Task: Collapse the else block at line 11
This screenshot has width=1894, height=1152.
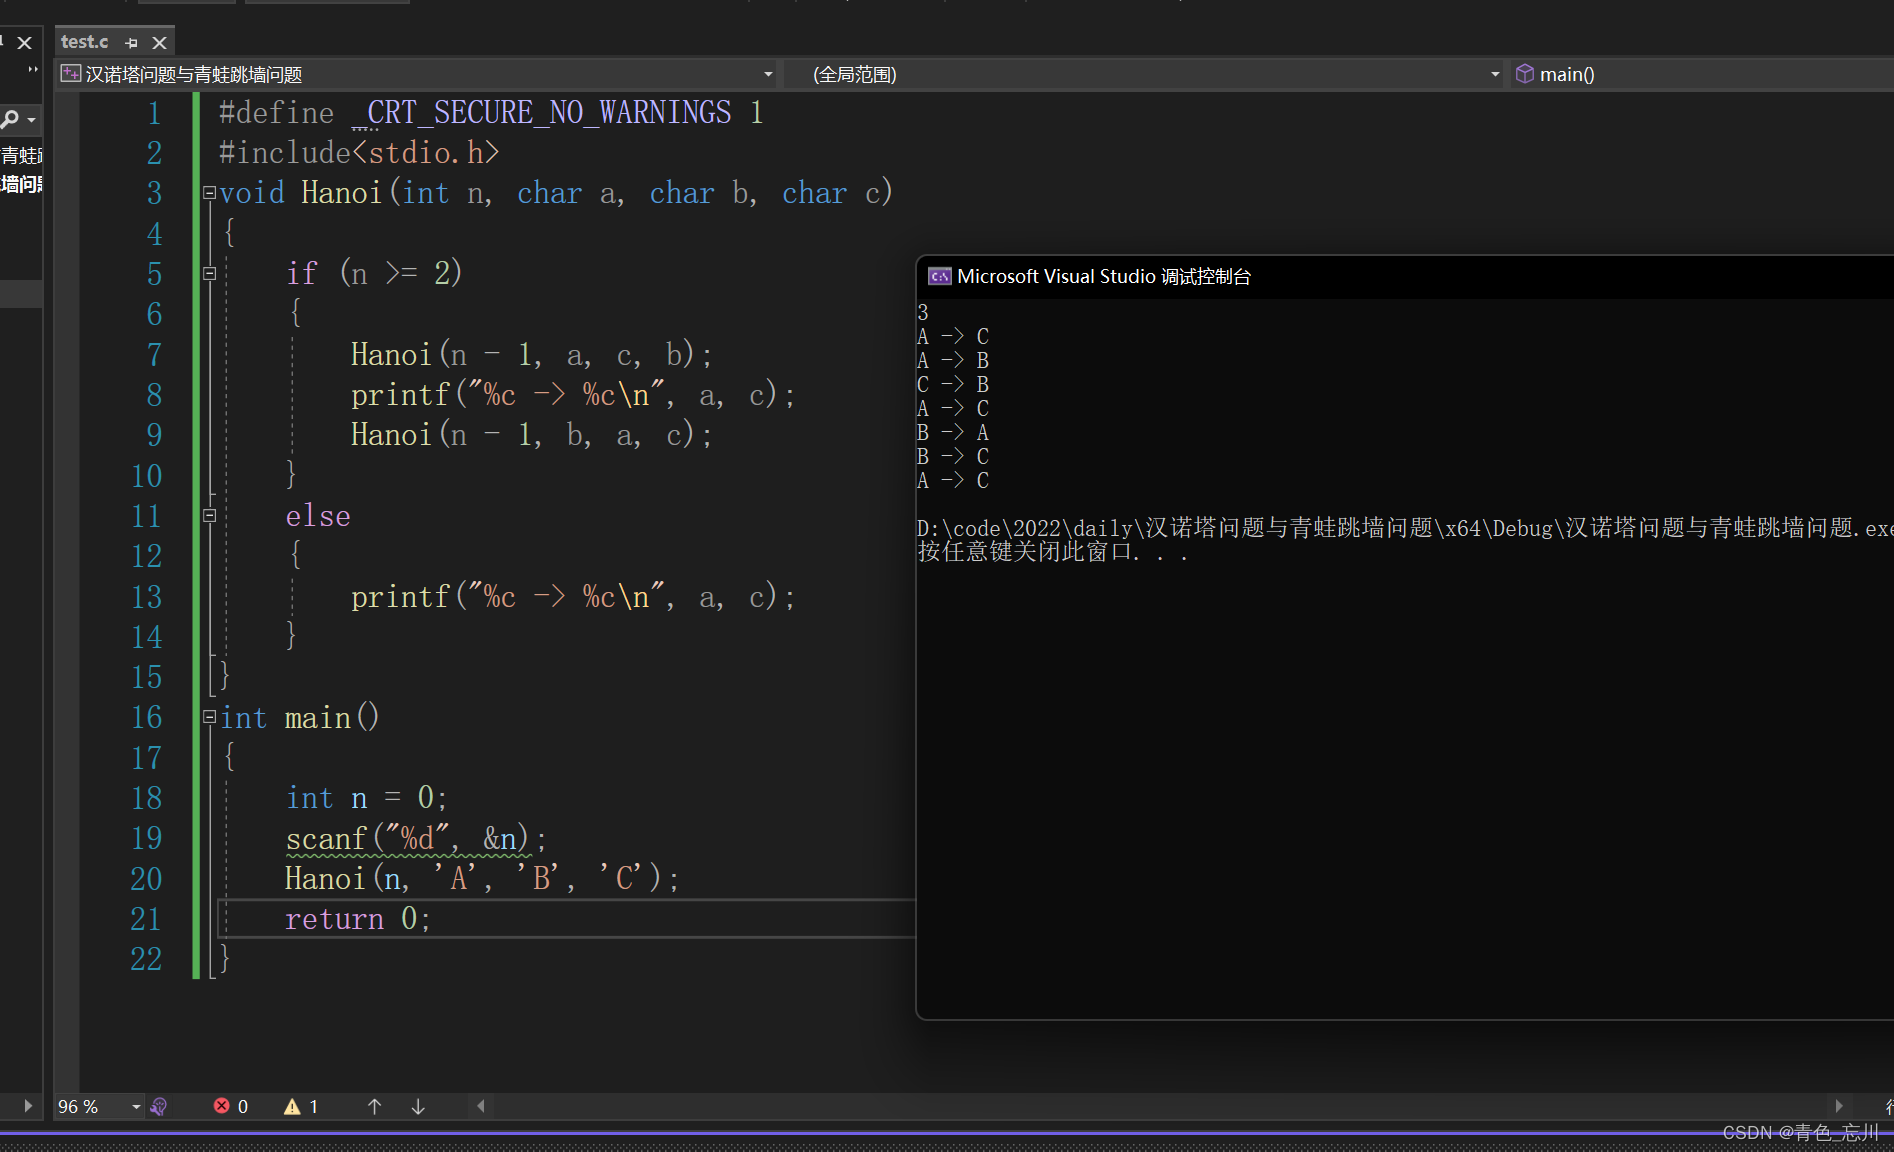Action: 209,515
